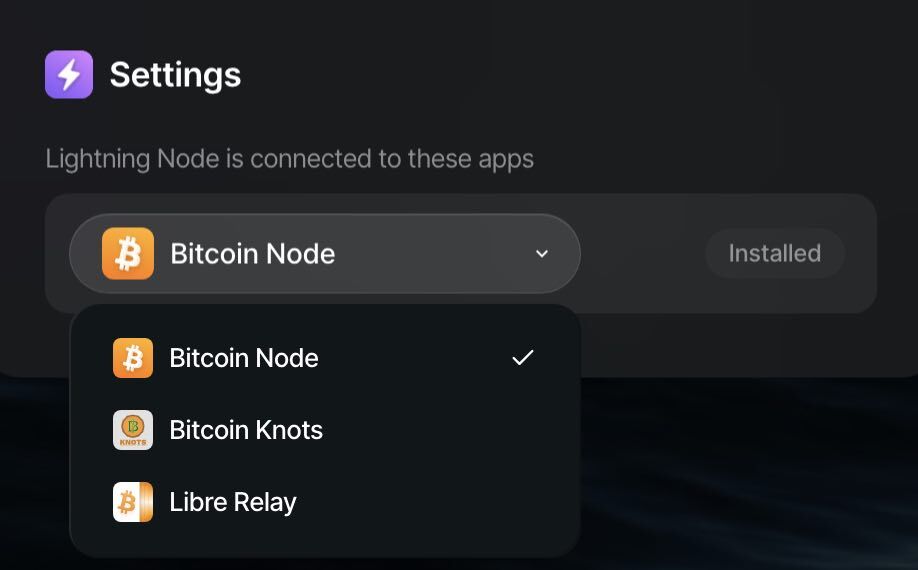The width and height of the screenshot is (918, 570).
Task: Click the Settings heading text
Action: click(176, 75)
